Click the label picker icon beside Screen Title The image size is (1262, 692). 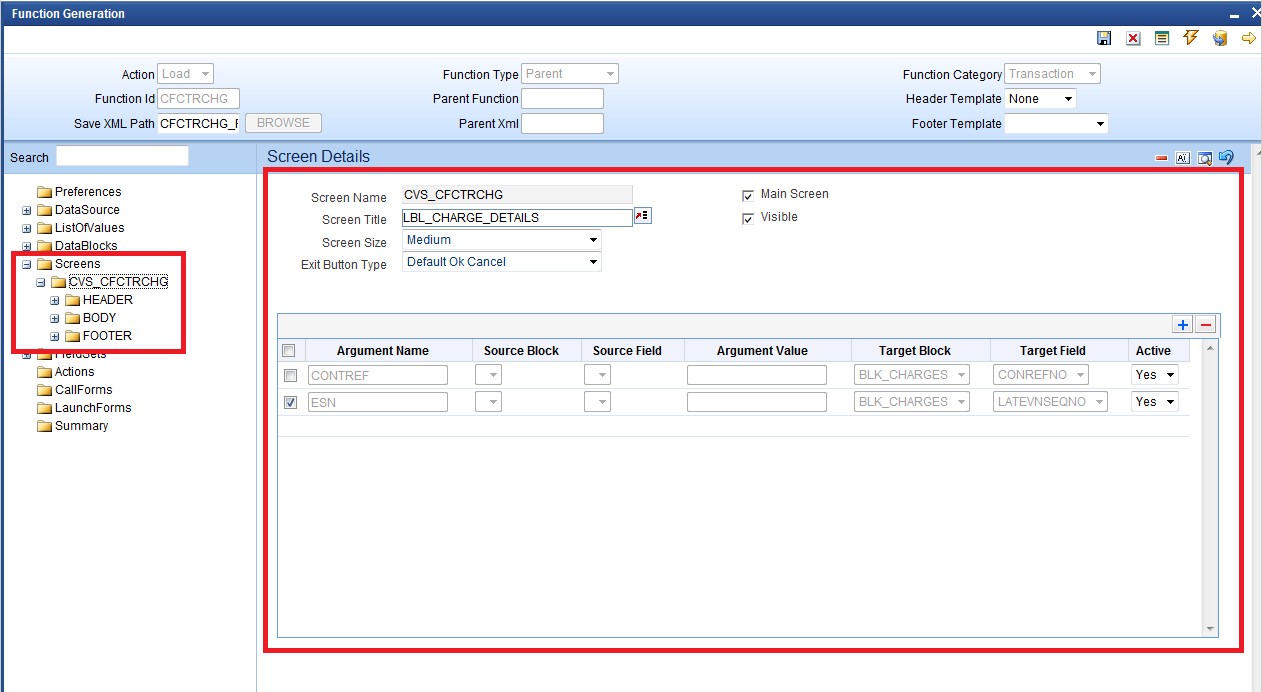point(643,217)
